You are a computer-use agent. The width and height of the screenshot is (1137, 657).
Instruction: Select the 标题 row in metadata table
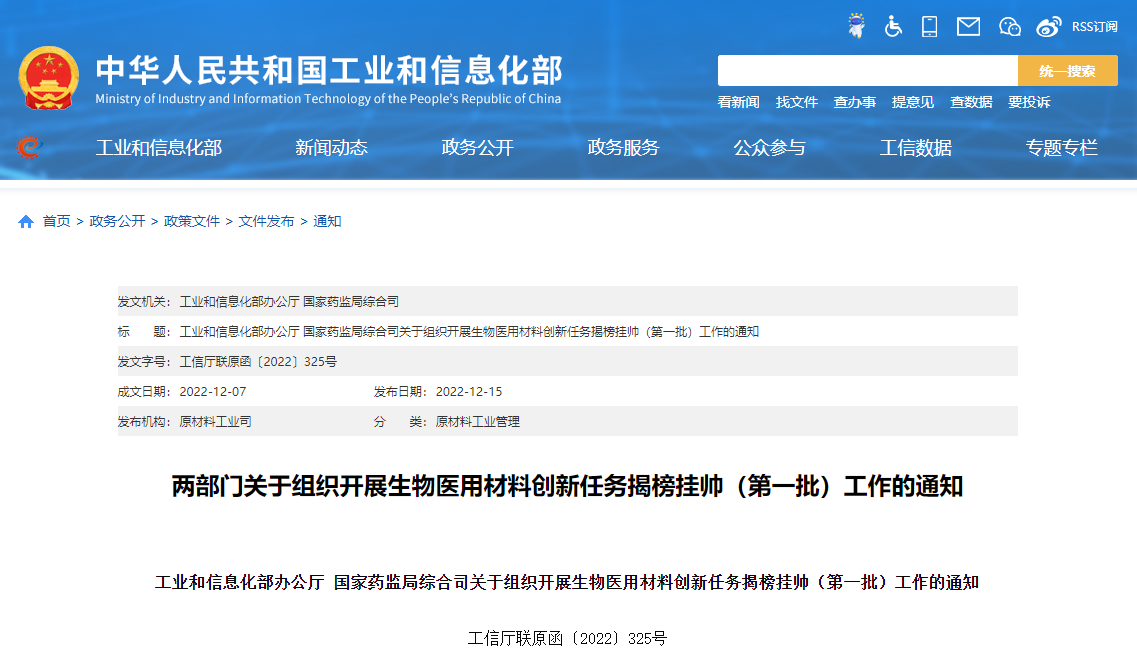[x=568, y=331]
